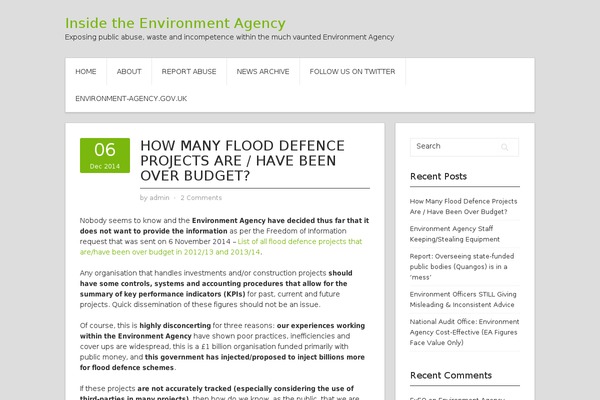The height and width of the screenshot is (400, 600).
Task: Open the 2 Comments link
Action: pyautogui.click(x=201, y=198)
